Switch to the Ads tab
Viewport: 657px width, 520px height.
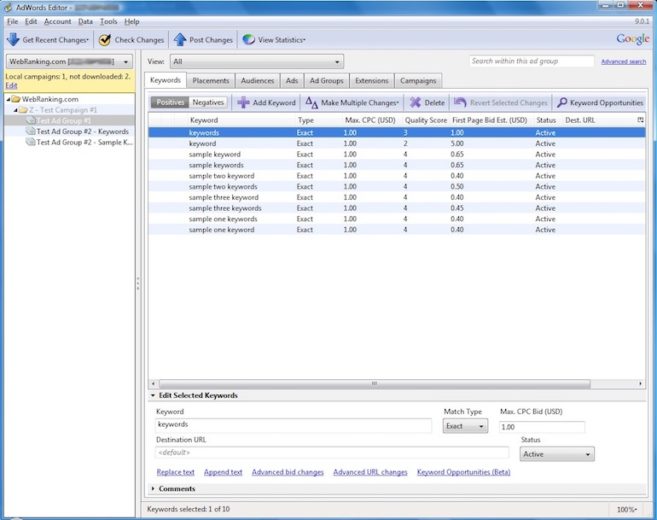click(292, 80)
